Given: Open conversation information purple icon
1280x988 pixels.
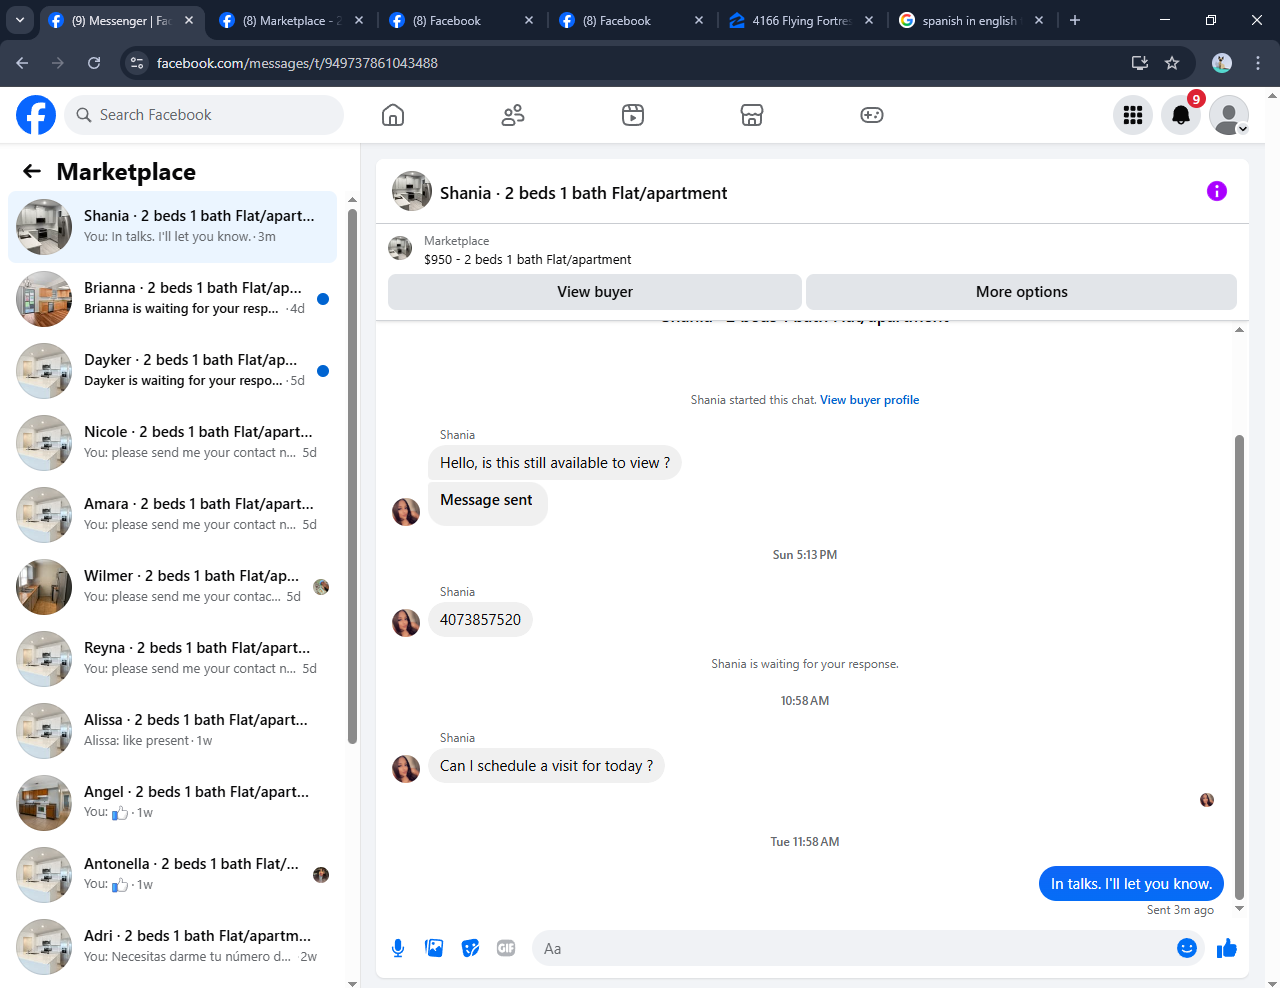Looking at the screenshot, I should click(1217, 191).
